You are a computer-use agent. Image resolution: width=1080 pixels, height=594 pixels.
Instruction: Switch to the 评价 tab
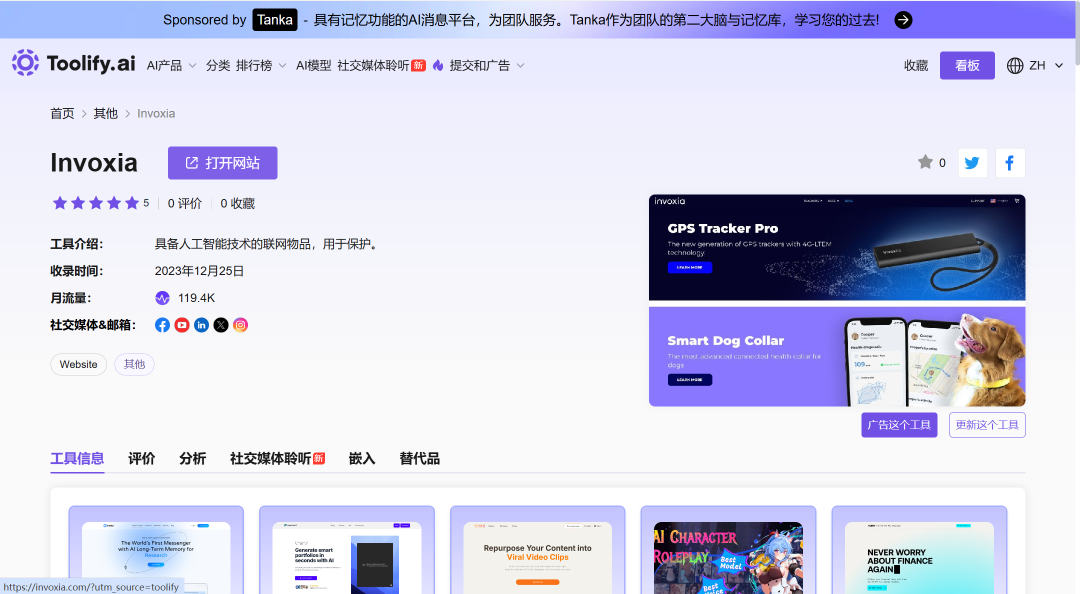click(x=142, y=459)
